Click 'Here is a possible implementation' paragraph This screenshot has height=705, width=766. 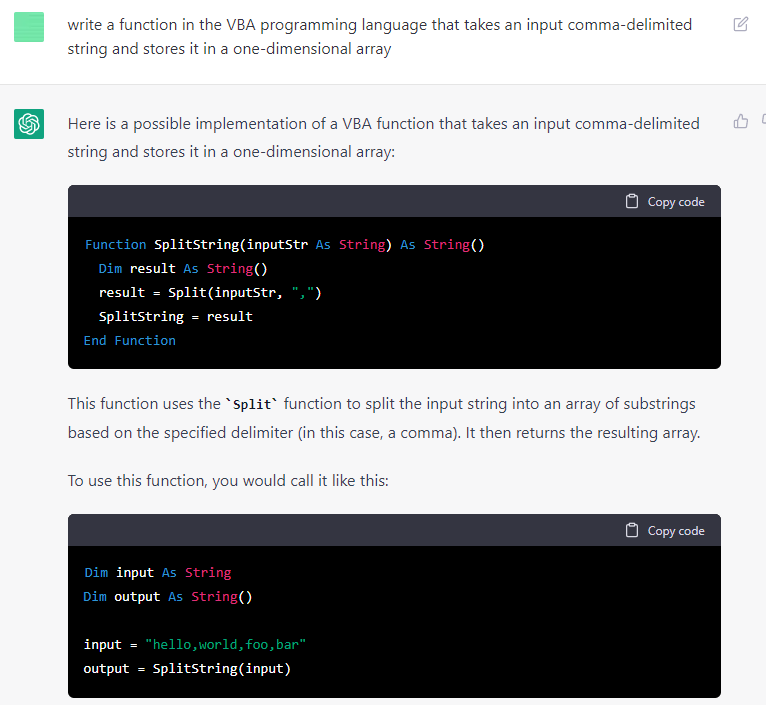pyautogui.click(x=383, y=138)
